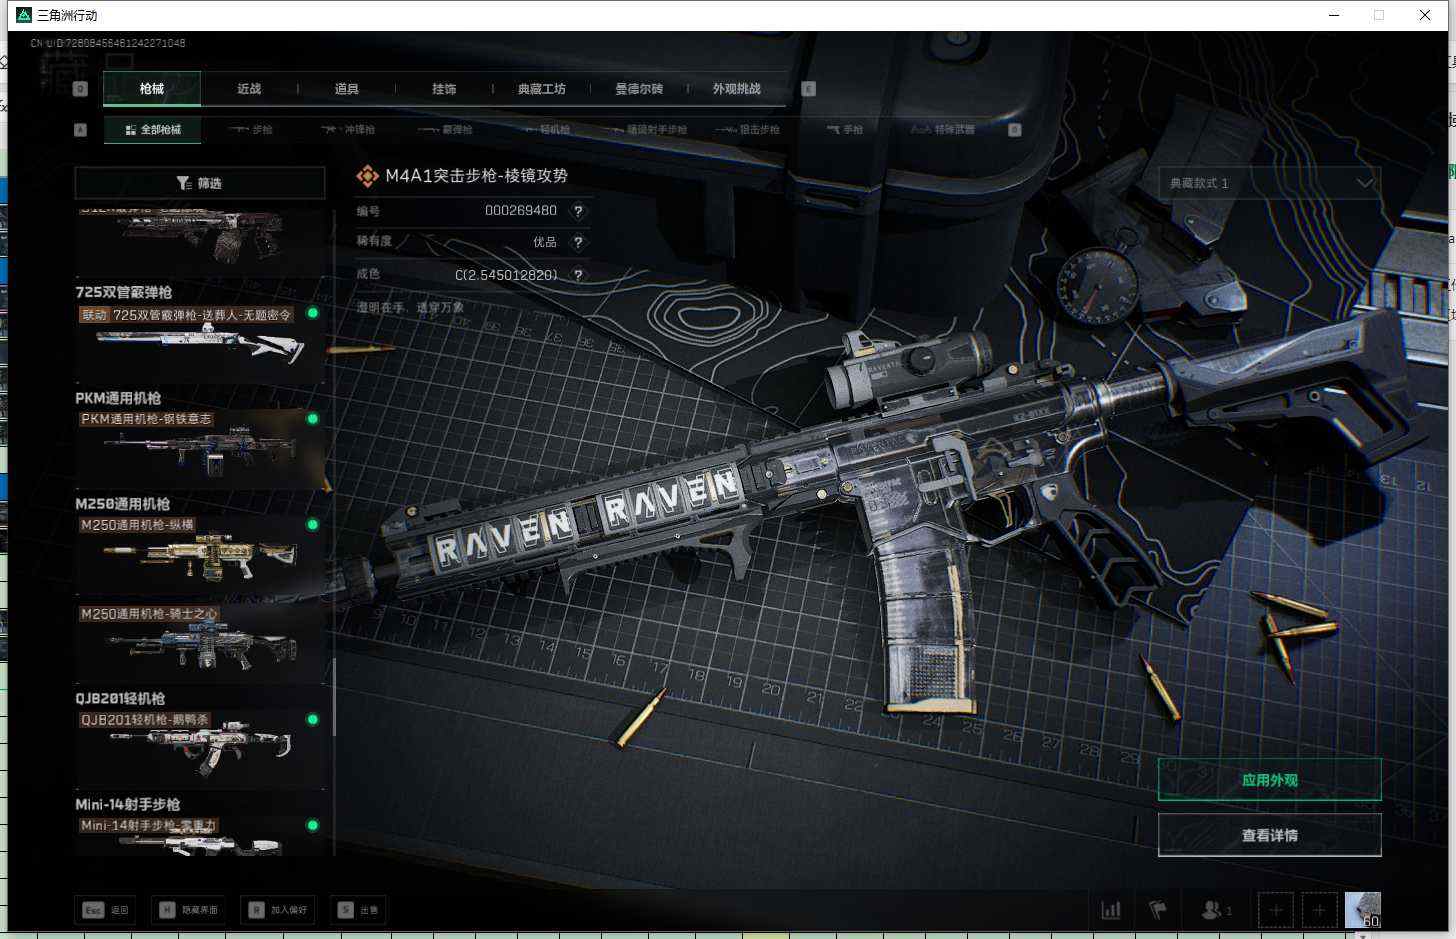Click the question mark next to 编号
The width and height of the screenshot is (1456, 939).
[578, 211]
